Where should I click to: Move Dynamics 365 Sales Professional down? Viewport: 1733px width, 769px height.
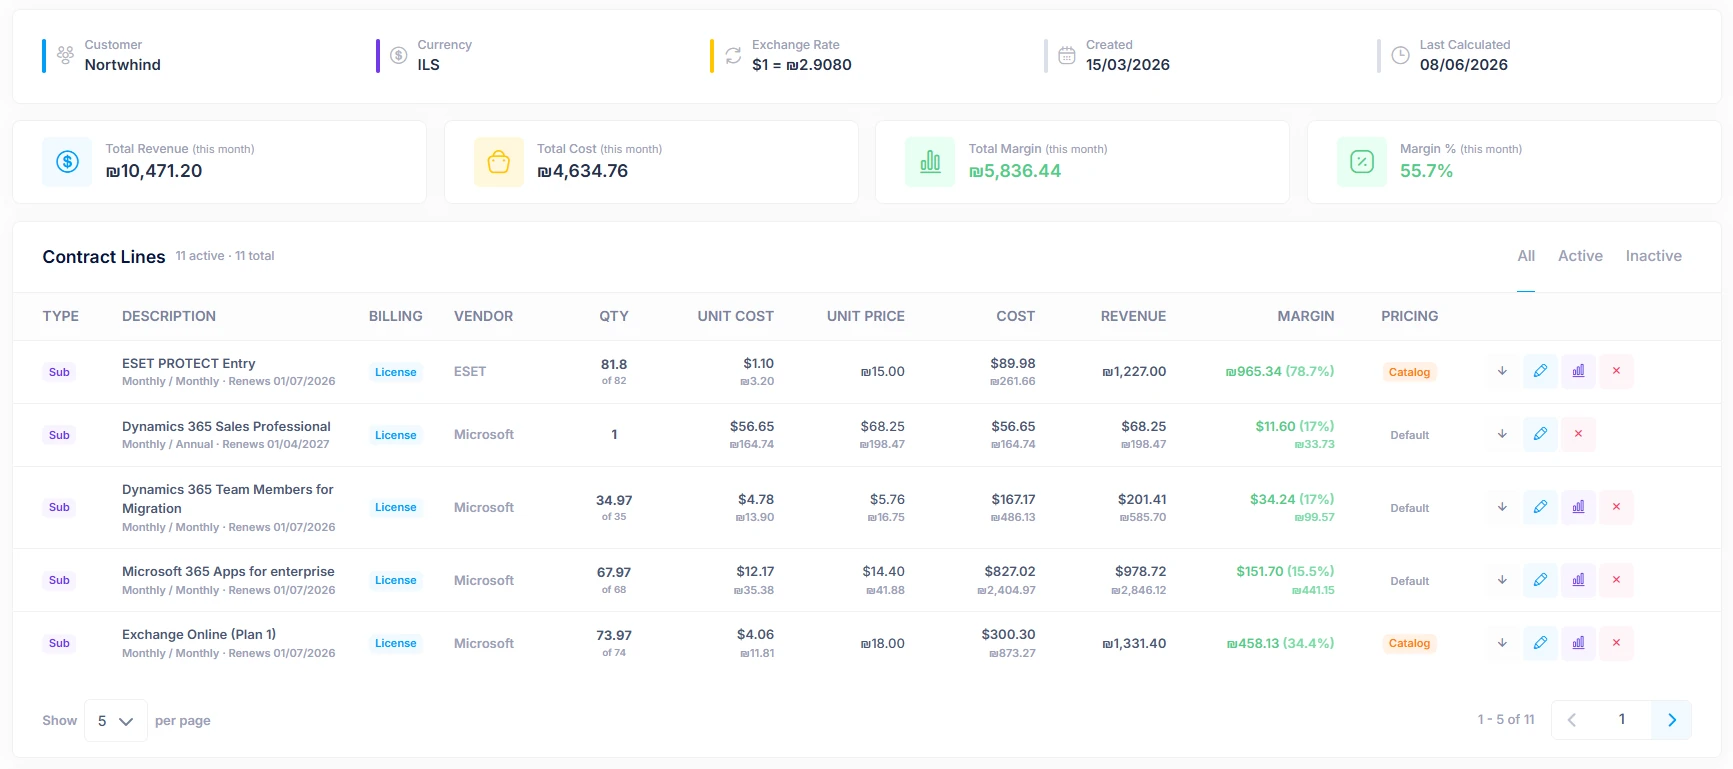(1502, 434)
